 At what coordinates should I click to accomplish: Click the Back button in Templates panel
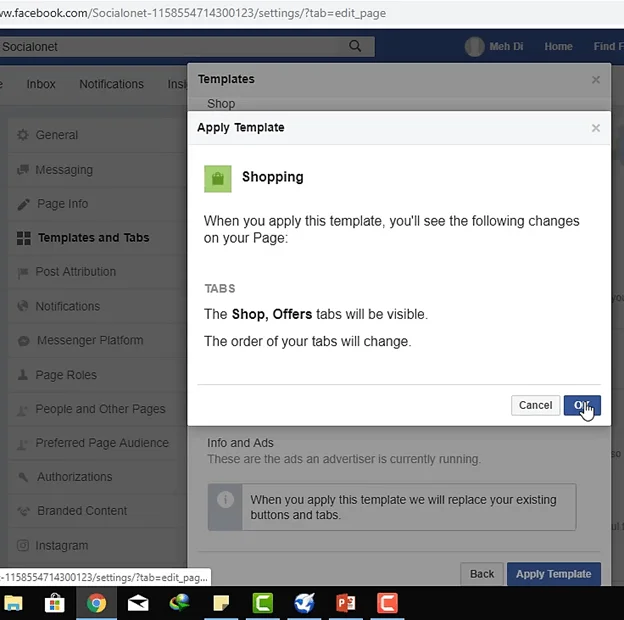point(481,574)
